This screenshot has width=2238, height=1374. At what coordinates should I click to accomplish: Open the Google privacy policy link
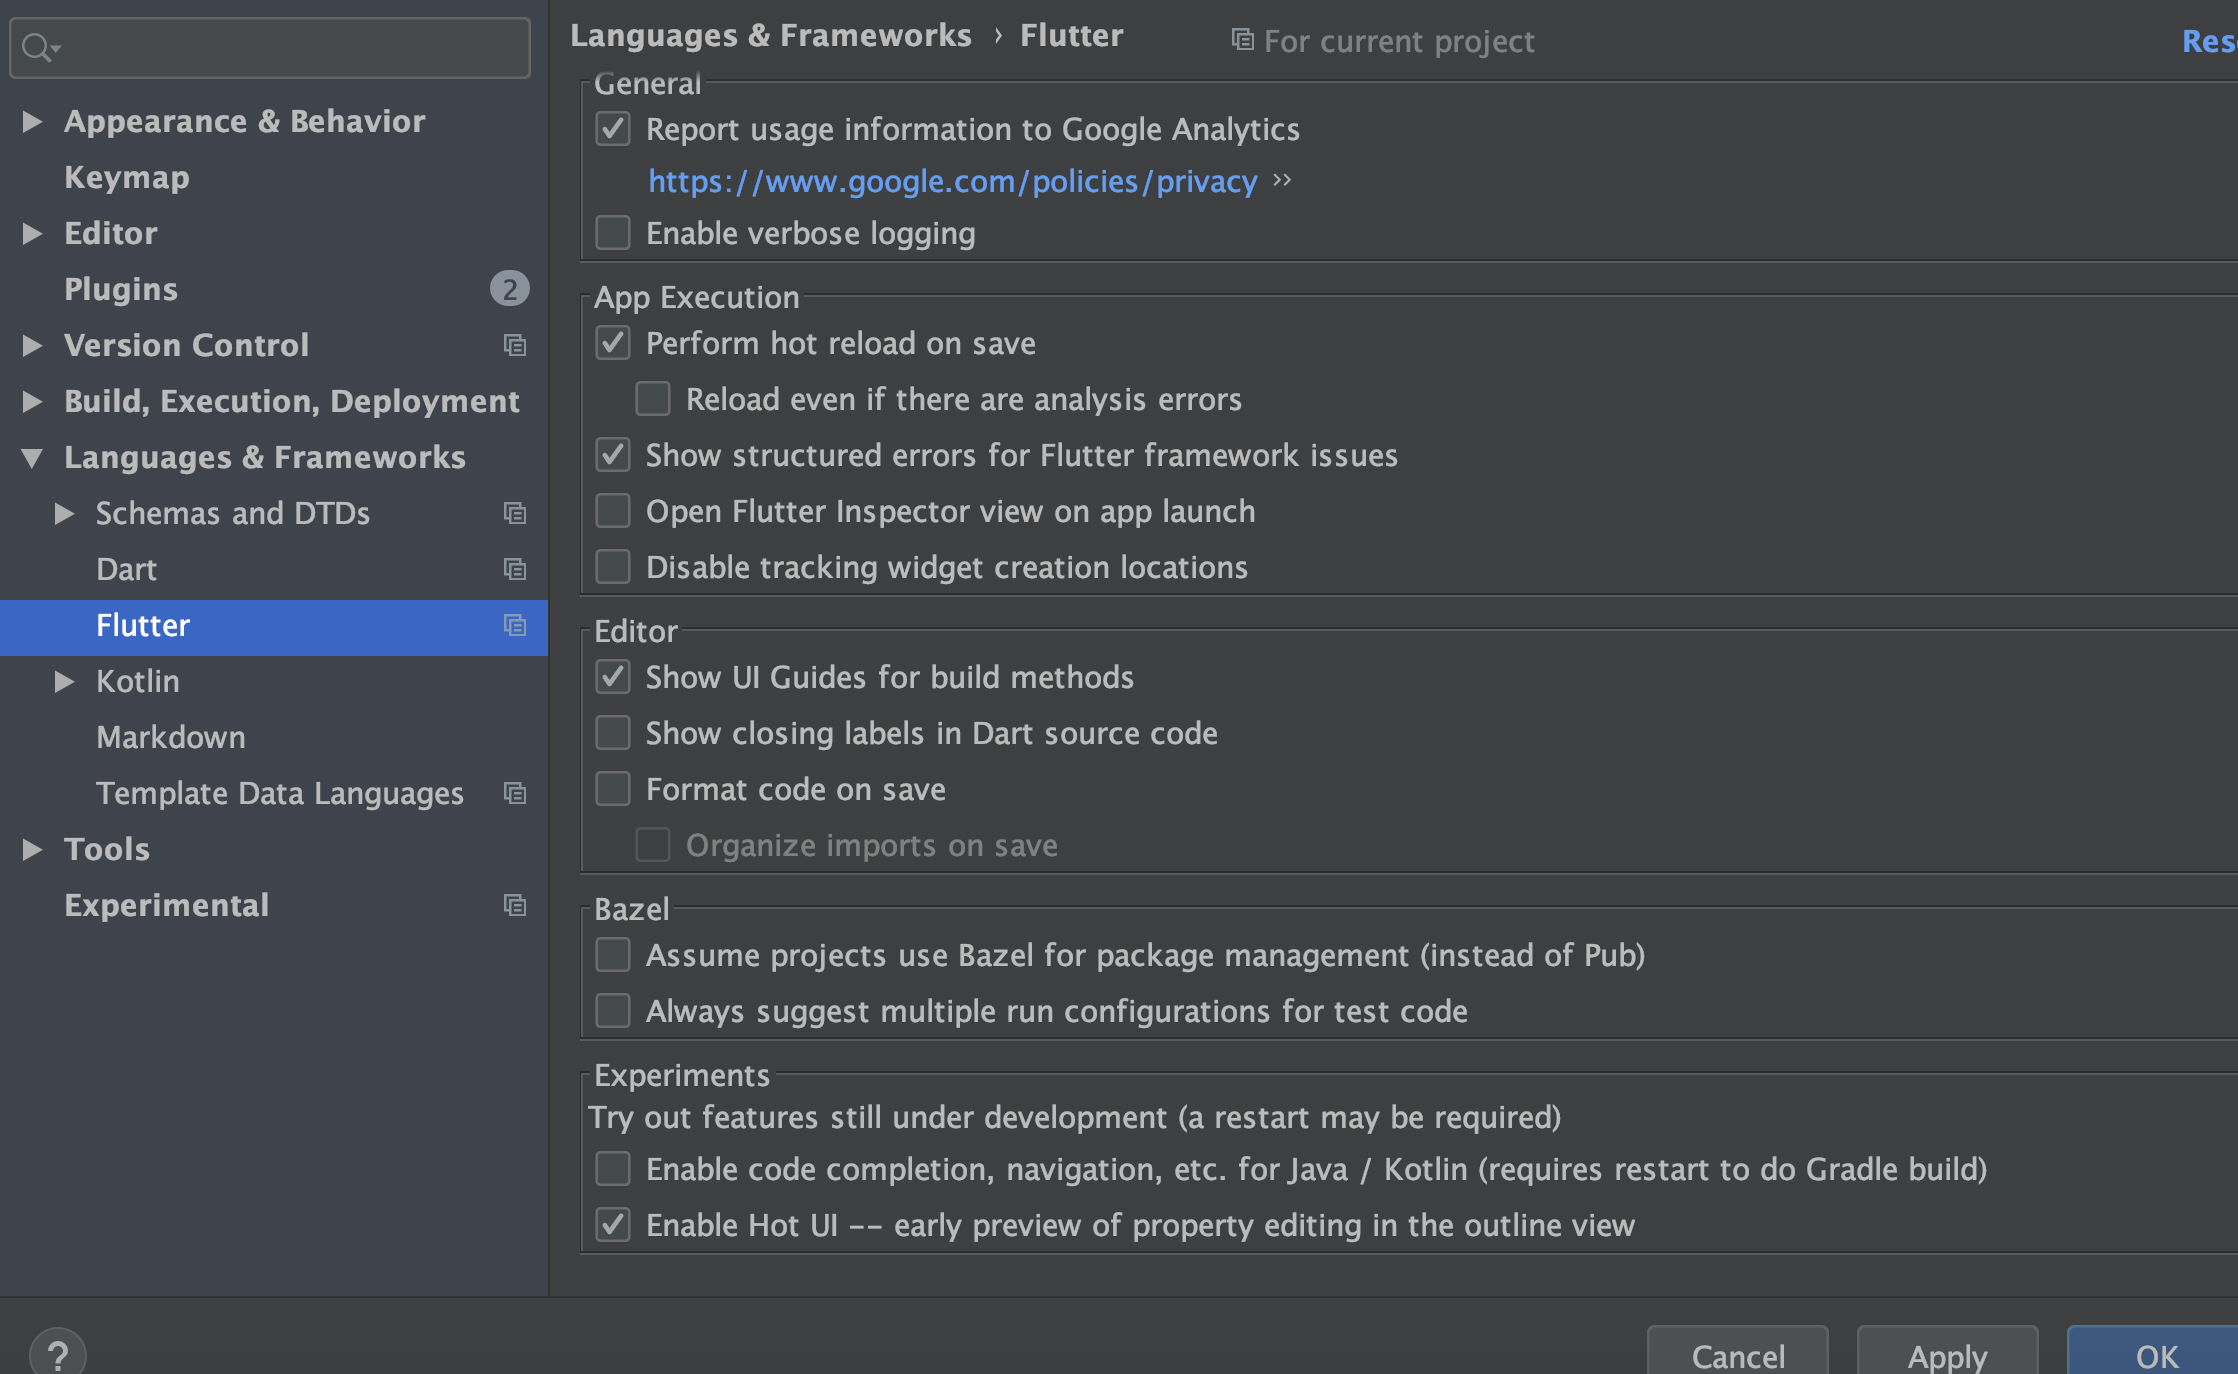(952, 181)
